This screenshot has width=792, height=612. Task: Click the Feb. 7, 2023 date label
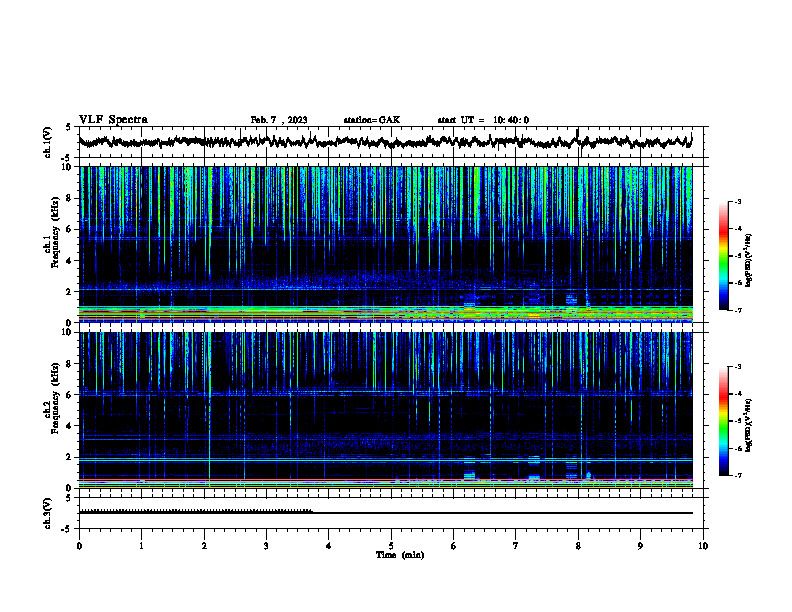[x=279, y=120]
